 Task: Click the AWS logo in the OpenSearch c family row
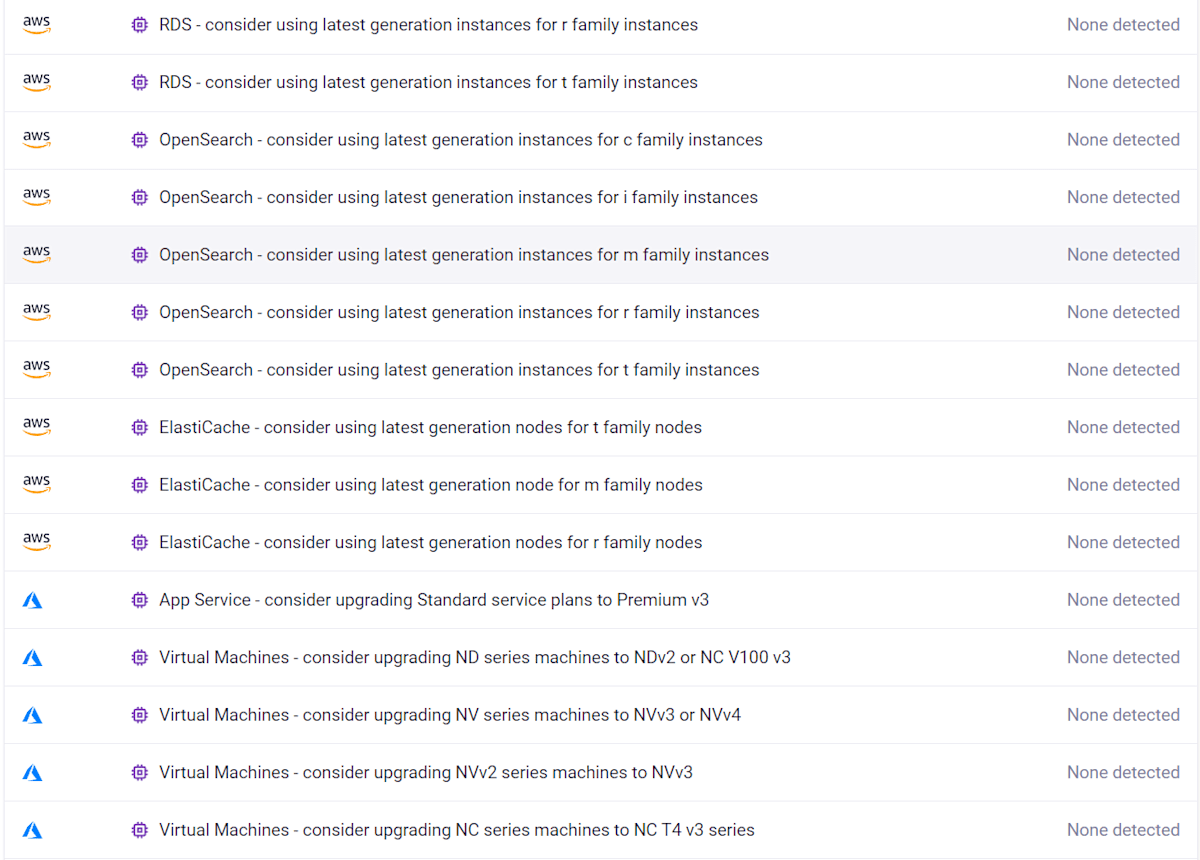(x=37, y=140)
